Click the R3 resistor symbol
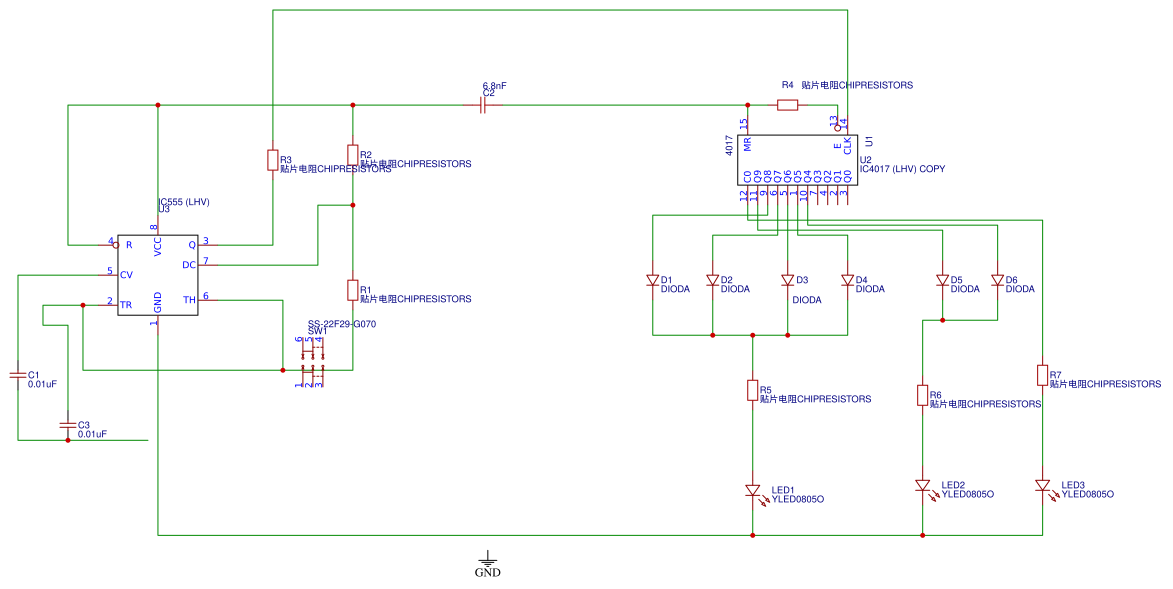 point(272,160)
